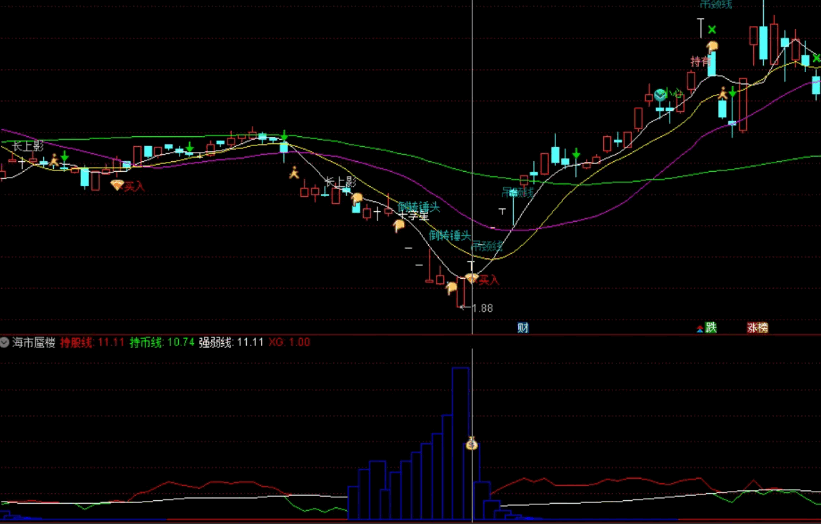This screenshot has width=821, height=524.
Task: Select the 吊颈线 label just above the low's 买入
Action: [x=487, y=246]
